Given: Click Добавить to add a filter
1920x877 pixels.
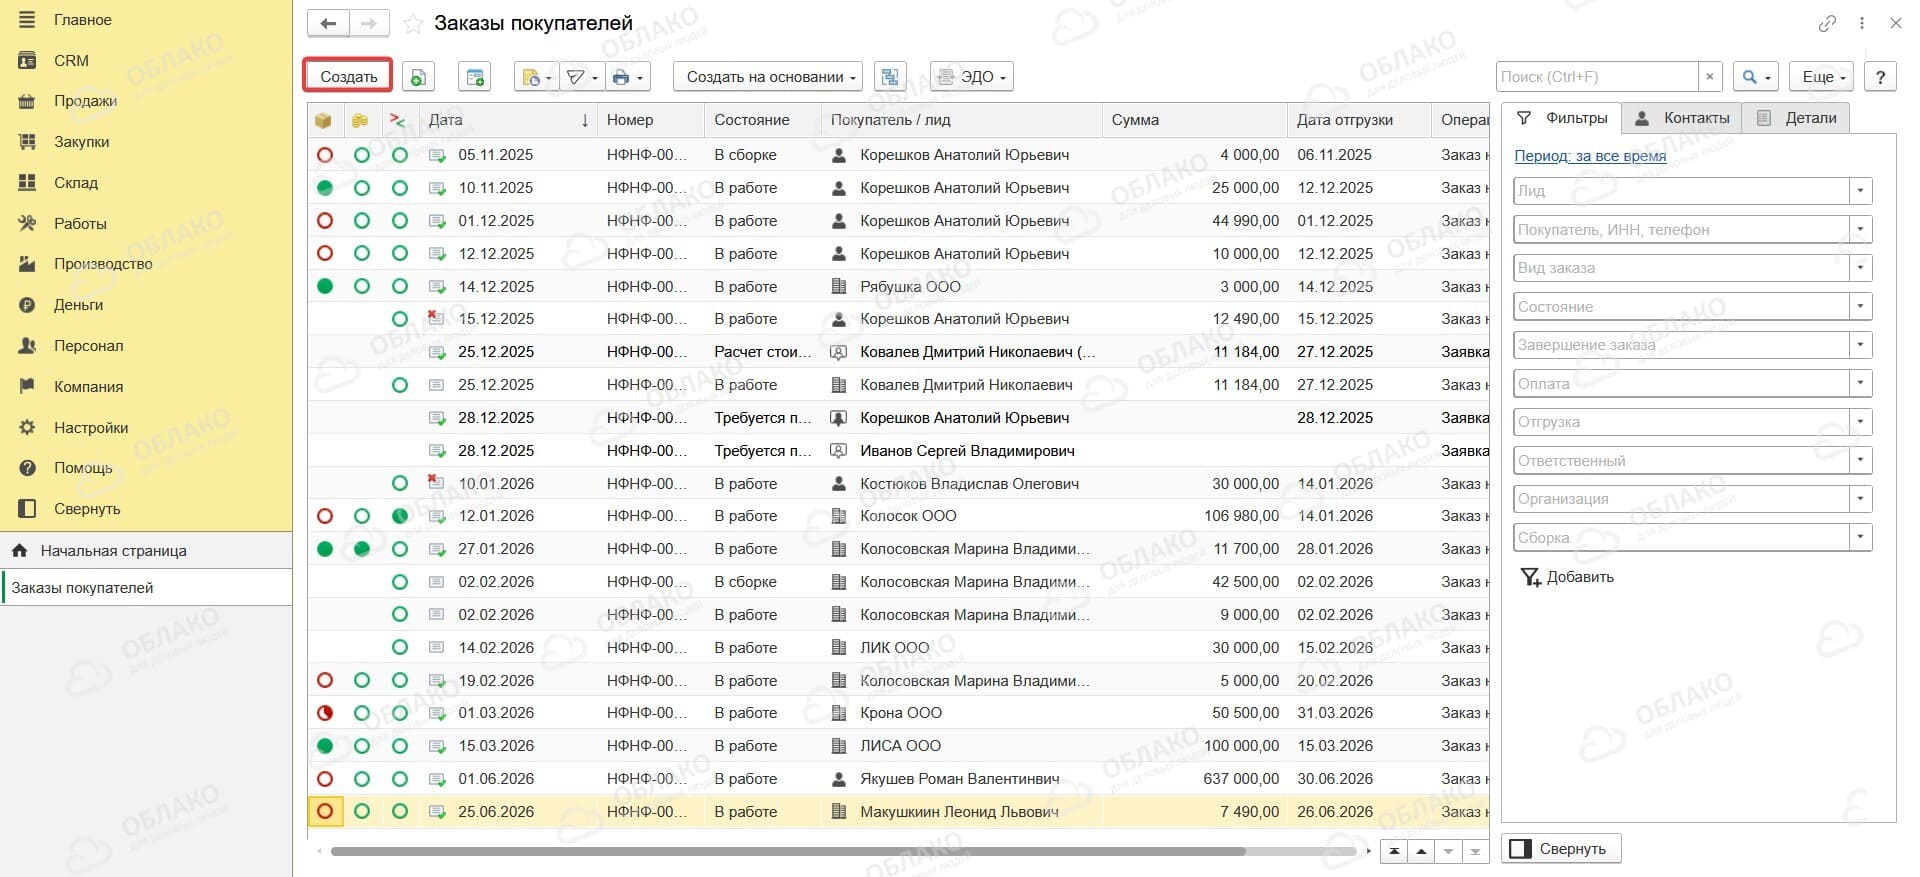Looking at the screenshot, I should coord(1567,577).
